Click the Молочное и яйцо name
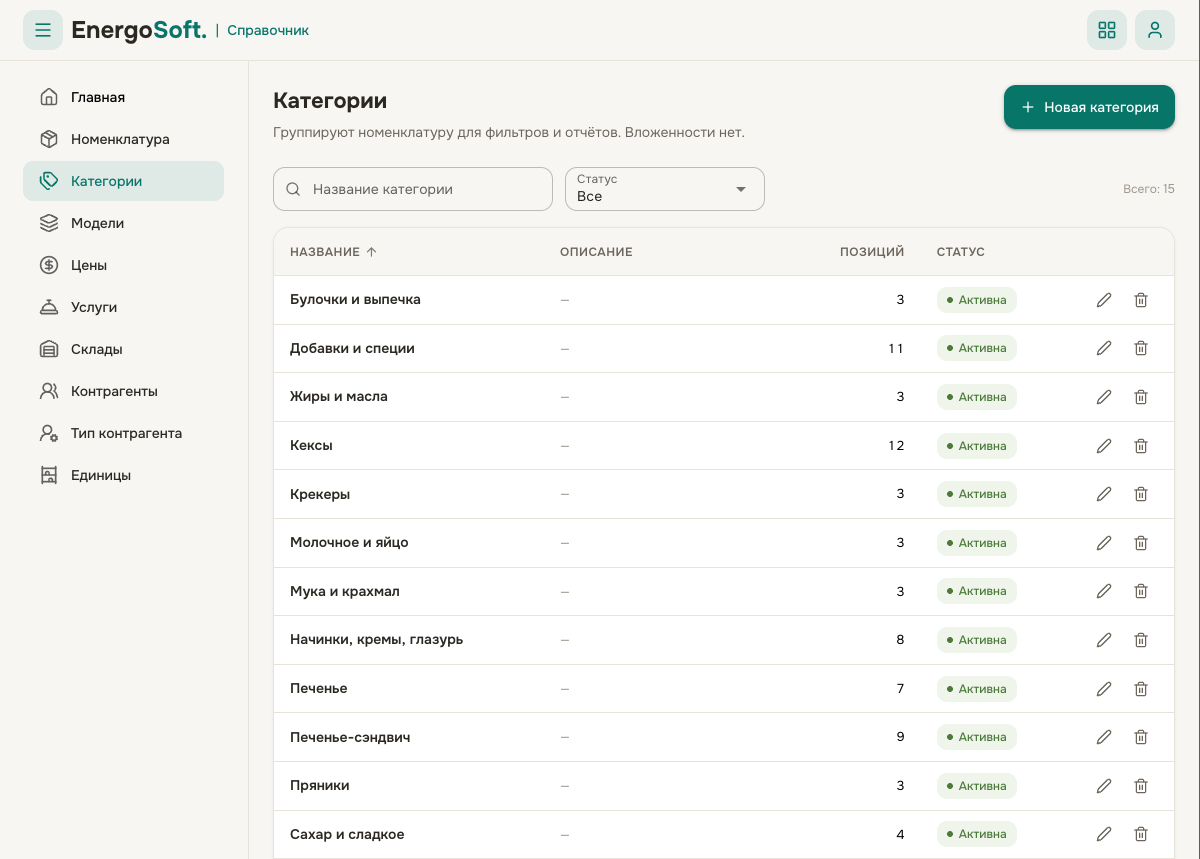Screen dimensions: 1200x859 tap(349, 543)
